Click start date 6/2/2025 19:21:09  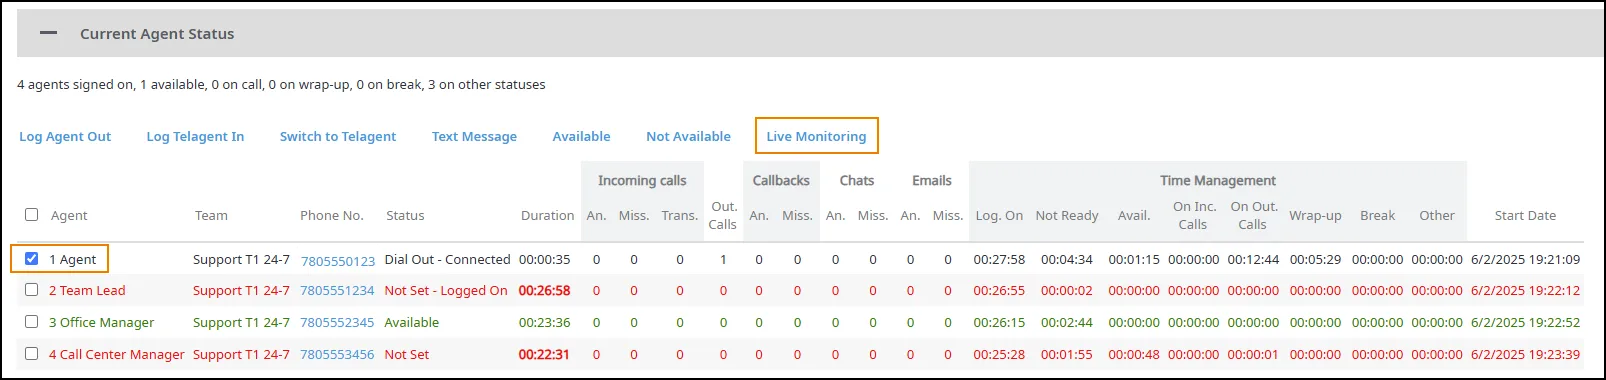[x=1525, y=259]
